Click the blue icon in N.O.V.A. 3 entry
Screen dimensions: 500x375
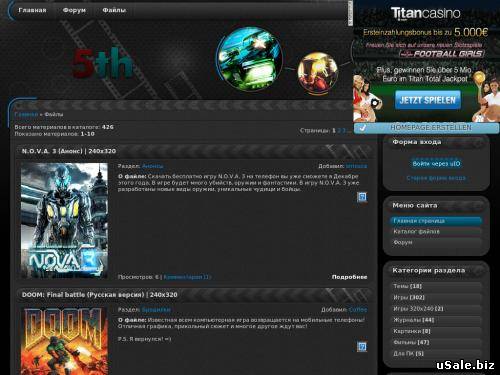[x=362, y=197]
